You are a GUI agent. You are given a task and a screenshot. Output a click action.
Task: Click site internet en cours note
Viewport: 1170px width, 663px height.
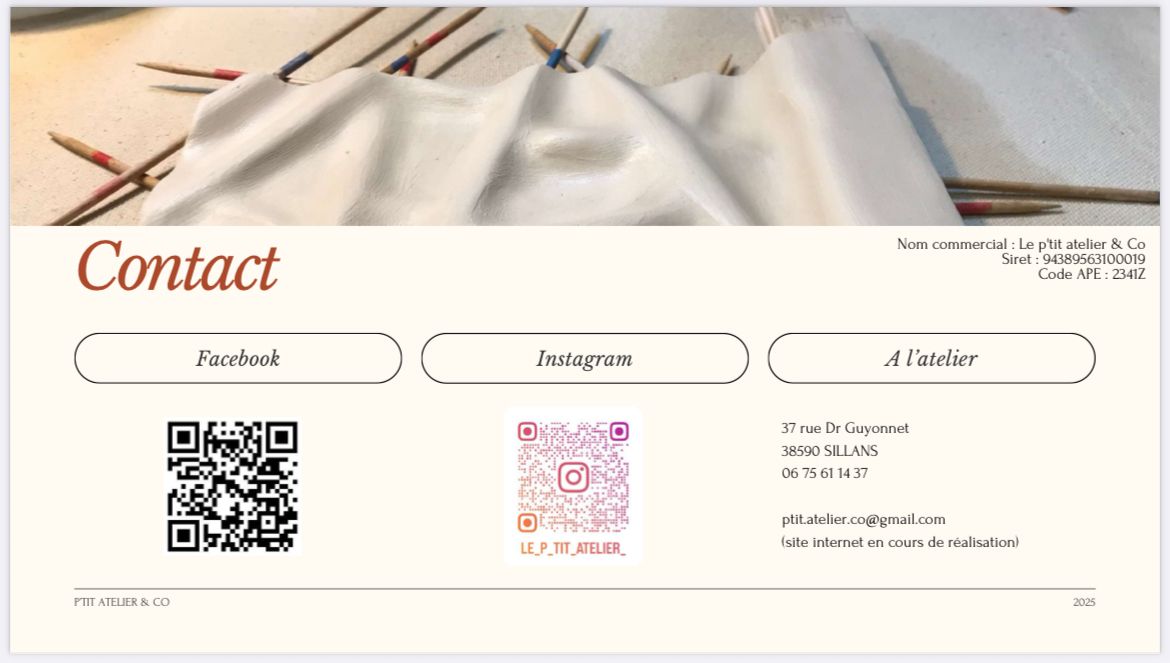[x=900, y=542]
